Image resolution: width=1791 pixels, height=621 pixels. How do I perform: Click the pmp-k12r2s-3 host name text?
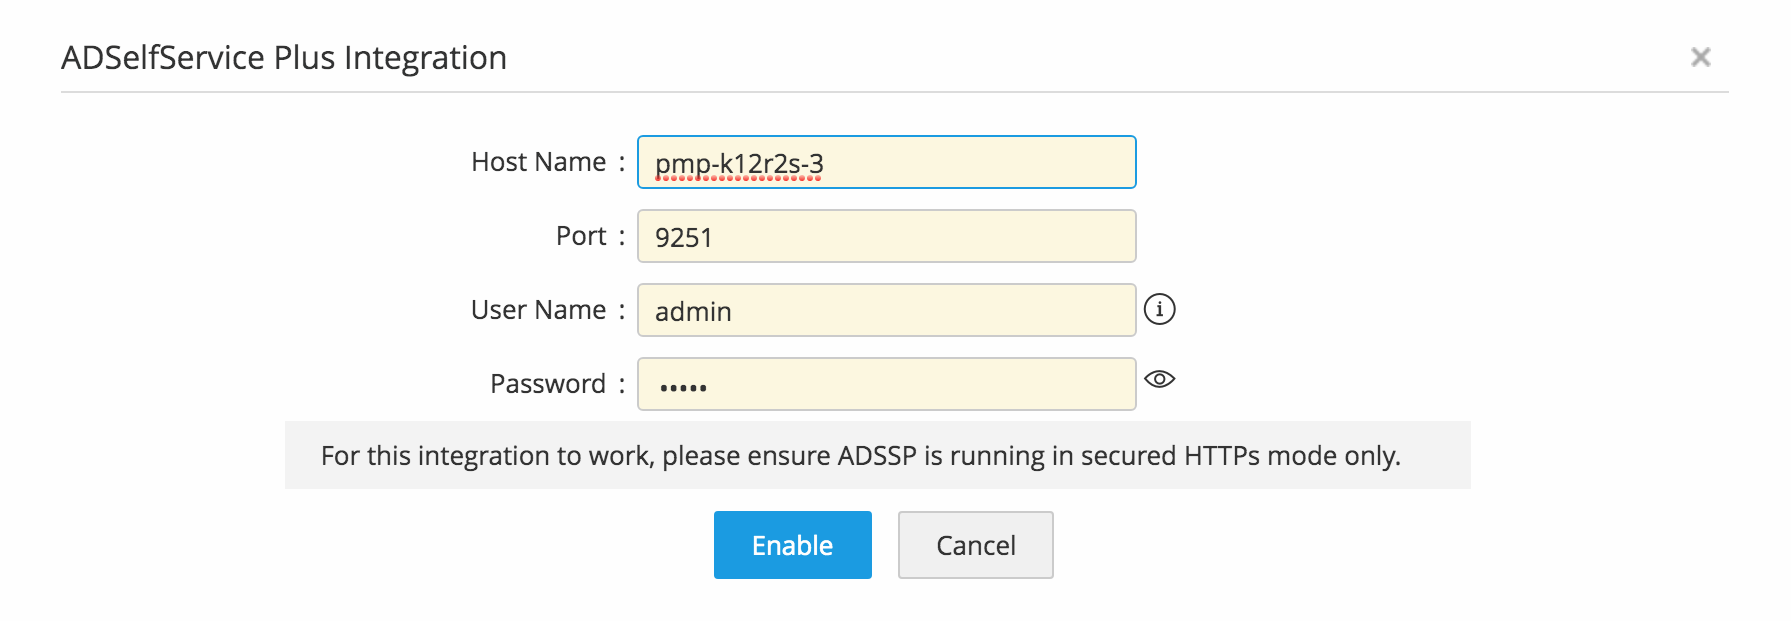739,163
